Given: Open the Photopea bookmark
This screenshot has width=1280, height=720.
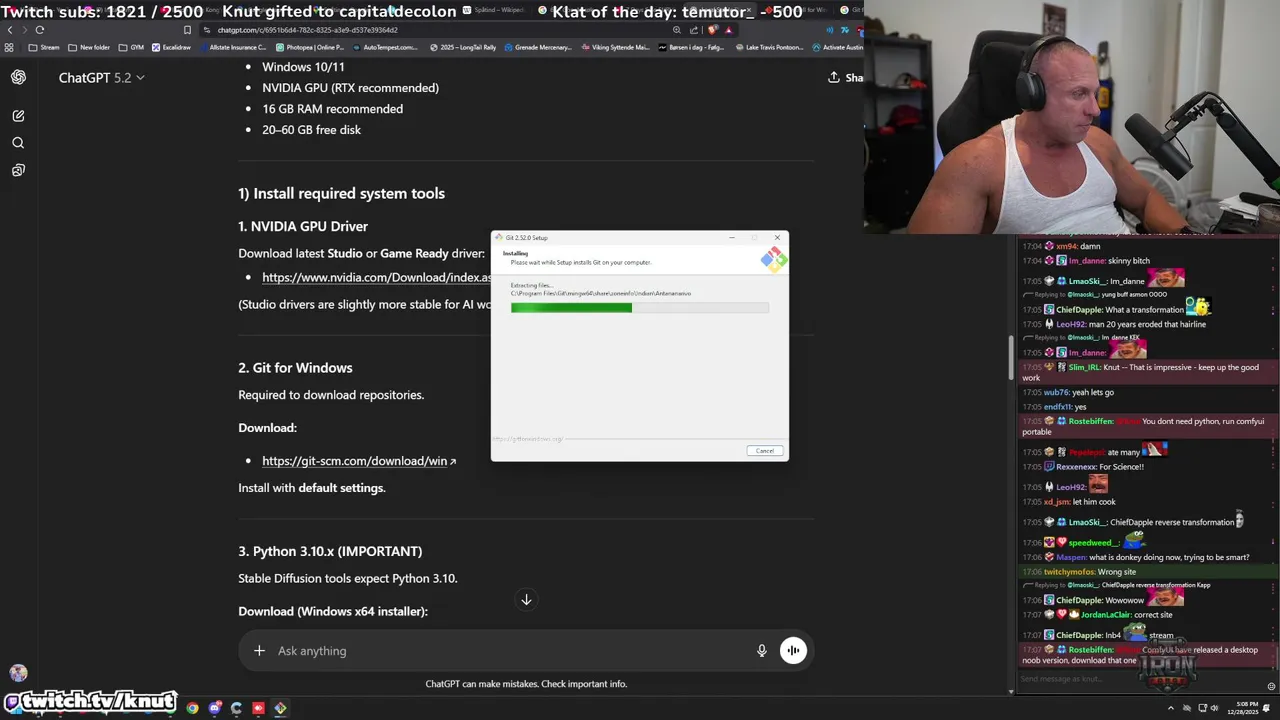Looking at the screenshot, I should 309,47.
